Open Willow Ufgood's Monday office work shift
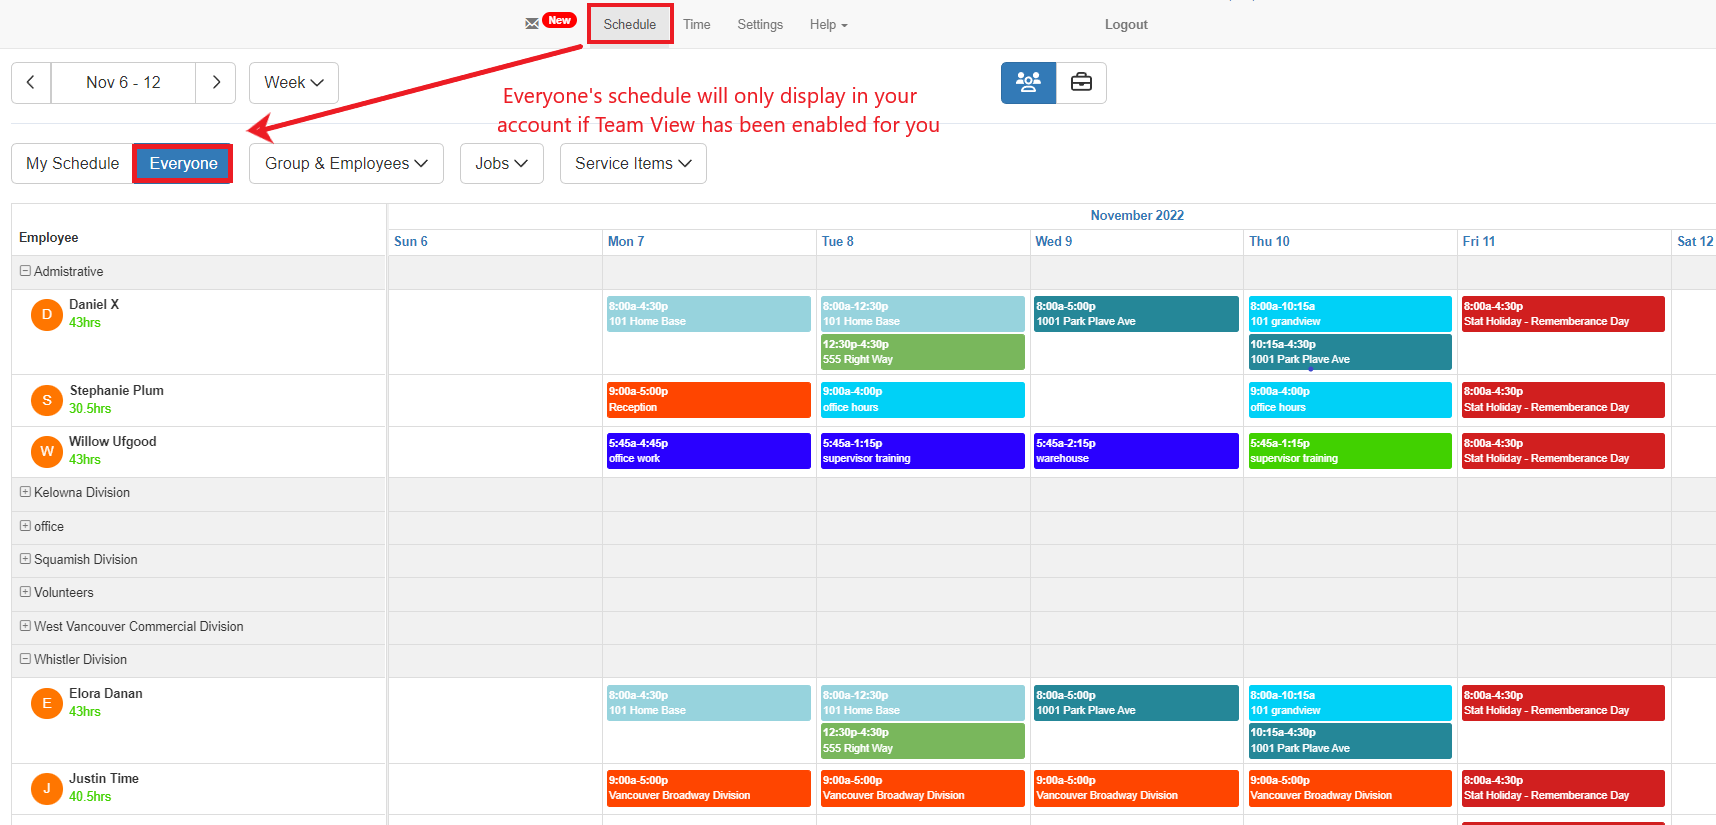 coord(709,451)
